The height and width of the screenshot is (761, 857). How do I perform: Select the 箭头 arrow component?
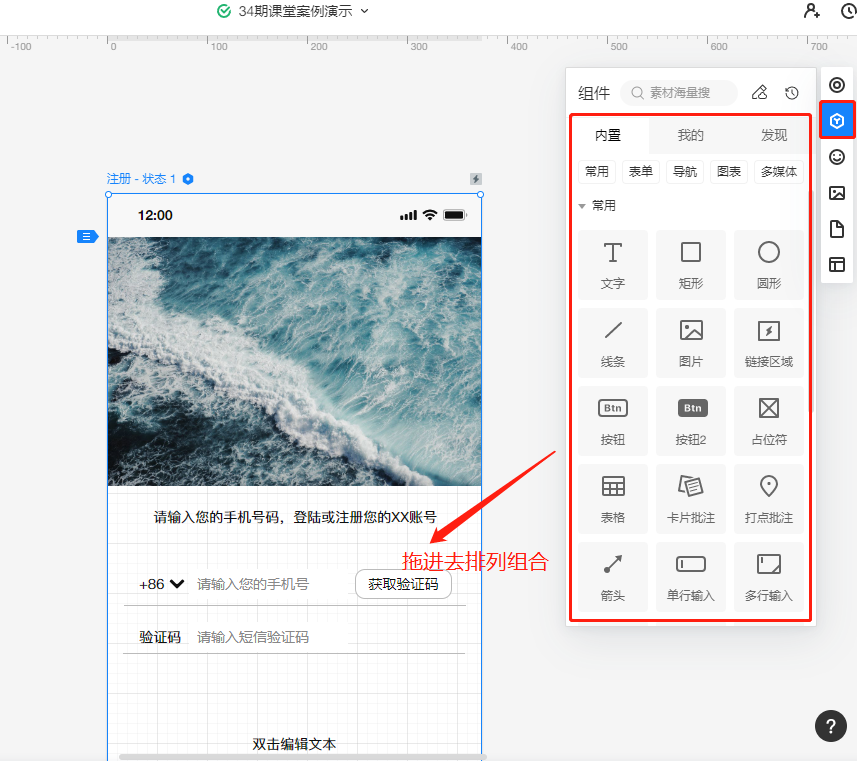coord(613,578)
